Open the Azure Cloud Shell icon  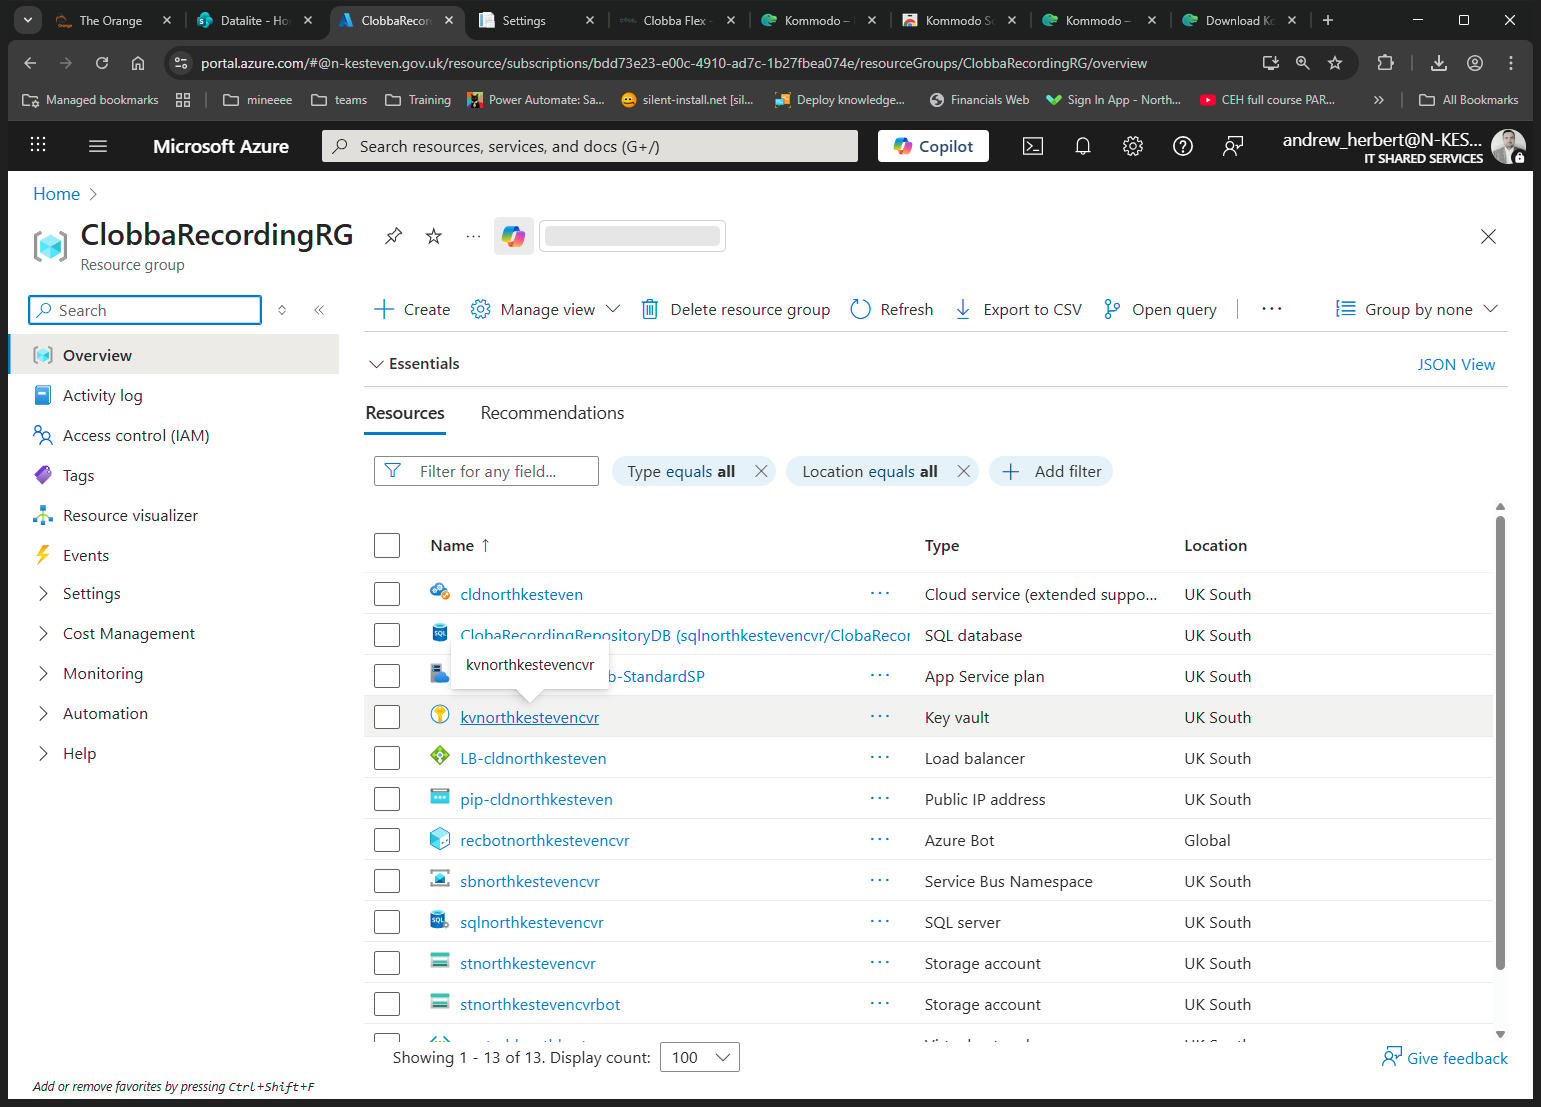point(1033,146)
